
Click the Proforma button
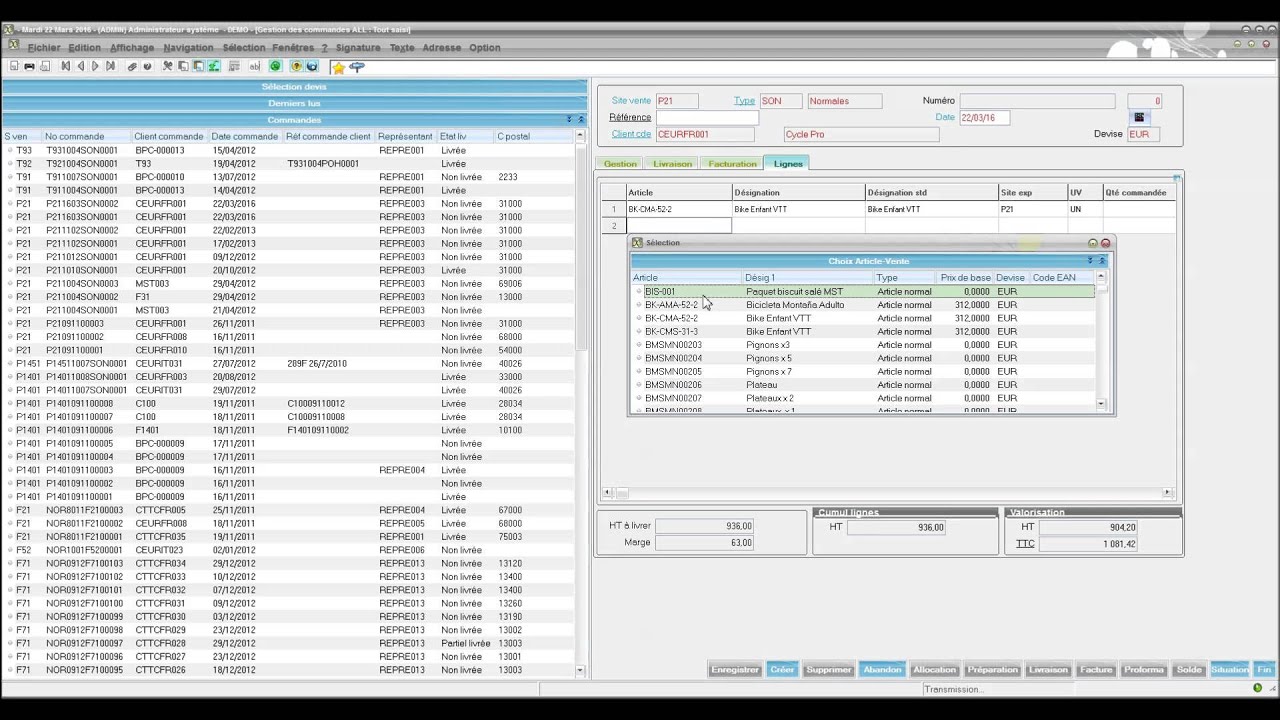(x=1144, y=670)
